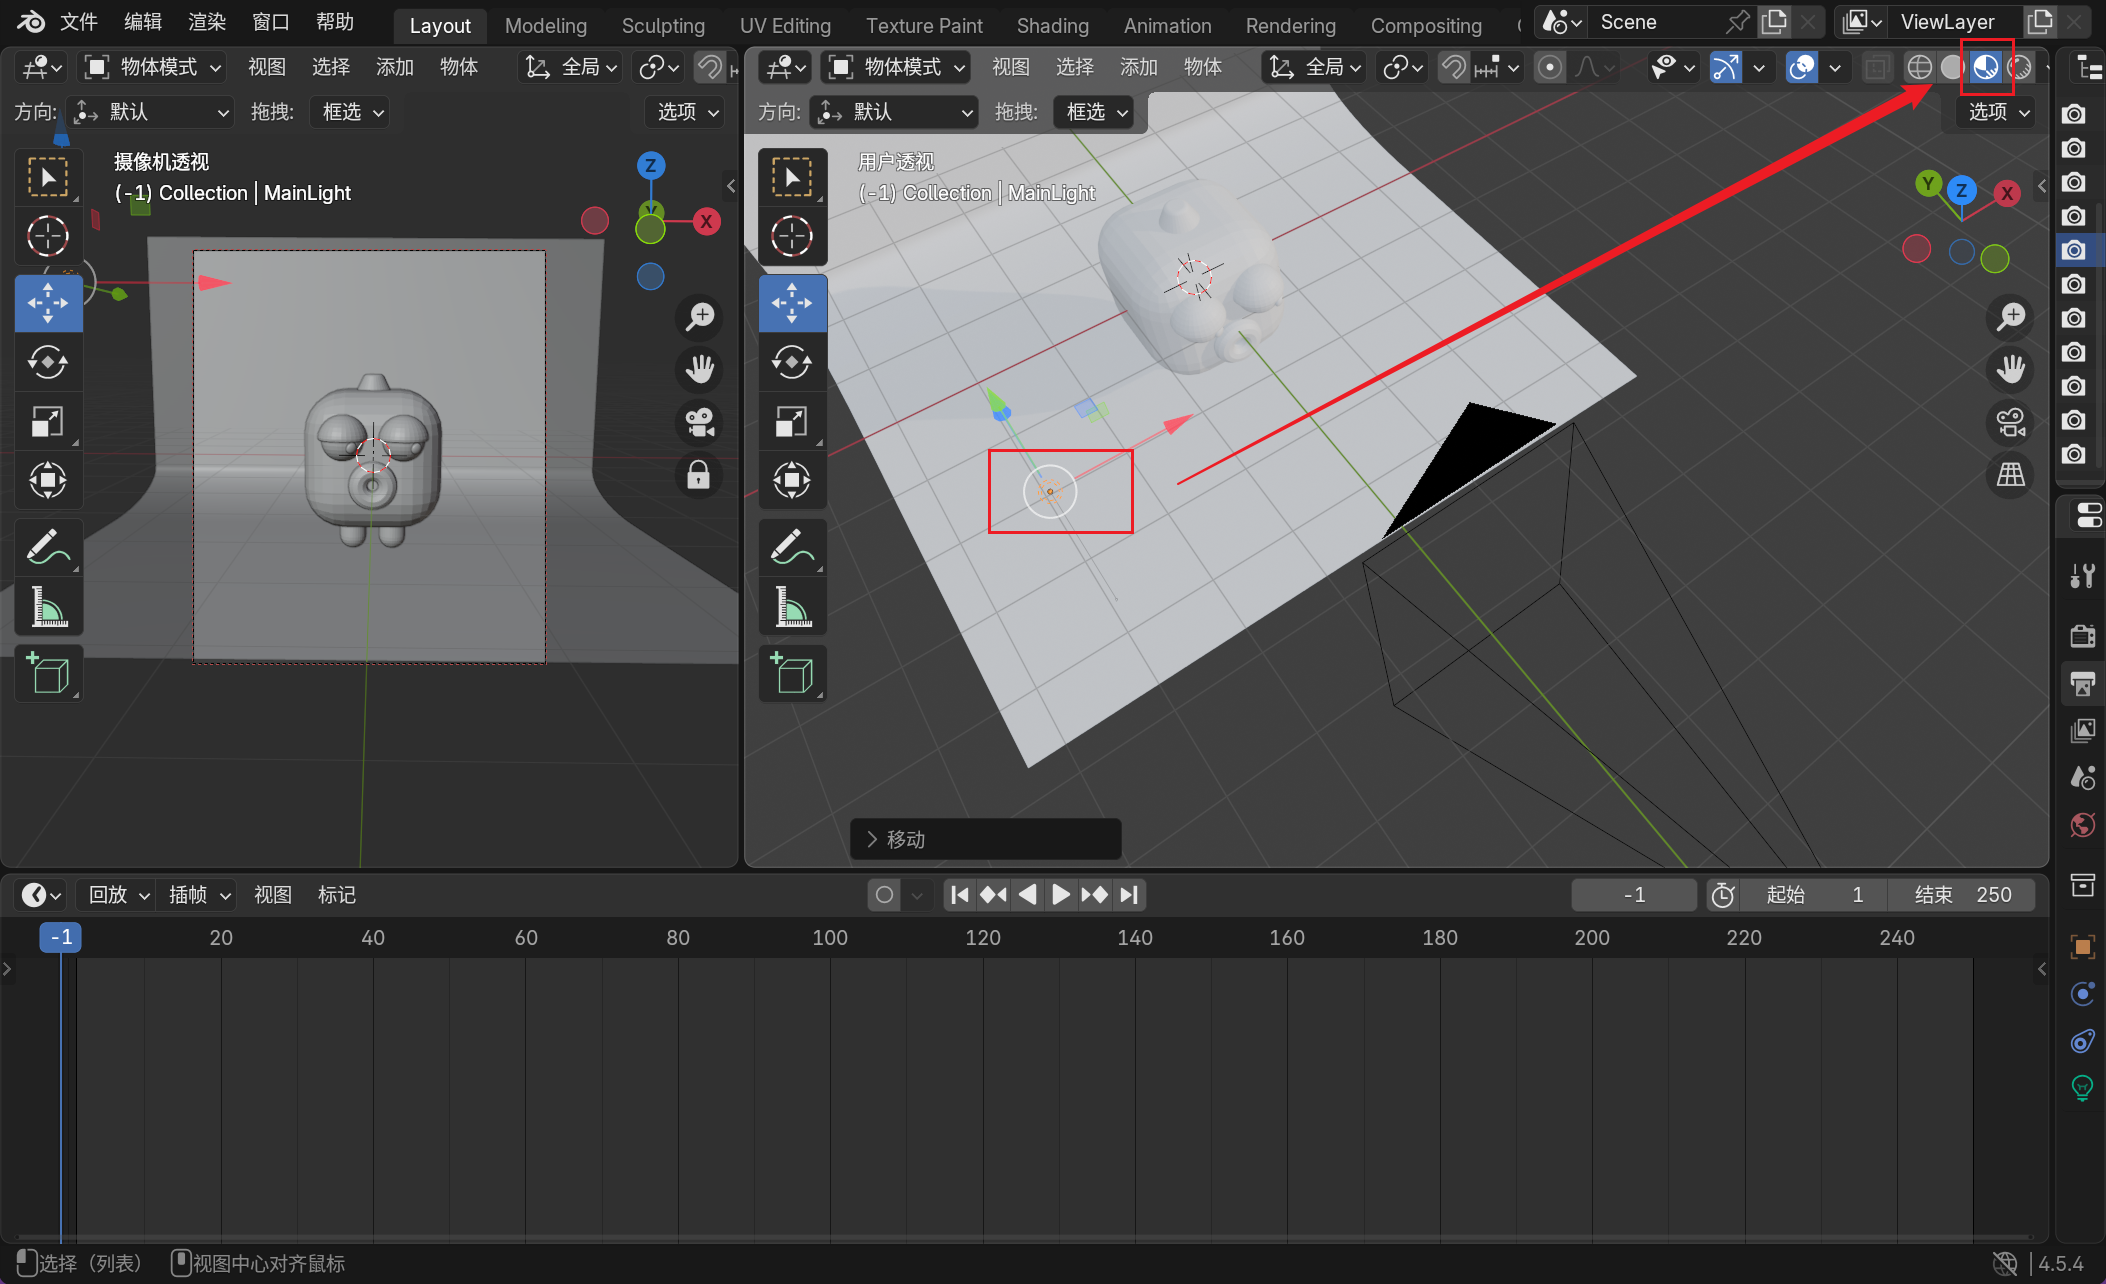Toggle gizmo display in right viewport header
2106x1284 pixels.
coord(1726,68)
